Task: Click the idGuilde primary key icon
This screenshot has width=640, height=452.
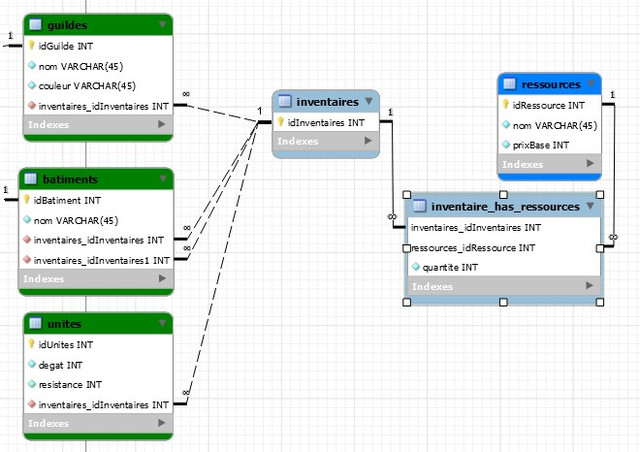Action: [x=31, y=45]
